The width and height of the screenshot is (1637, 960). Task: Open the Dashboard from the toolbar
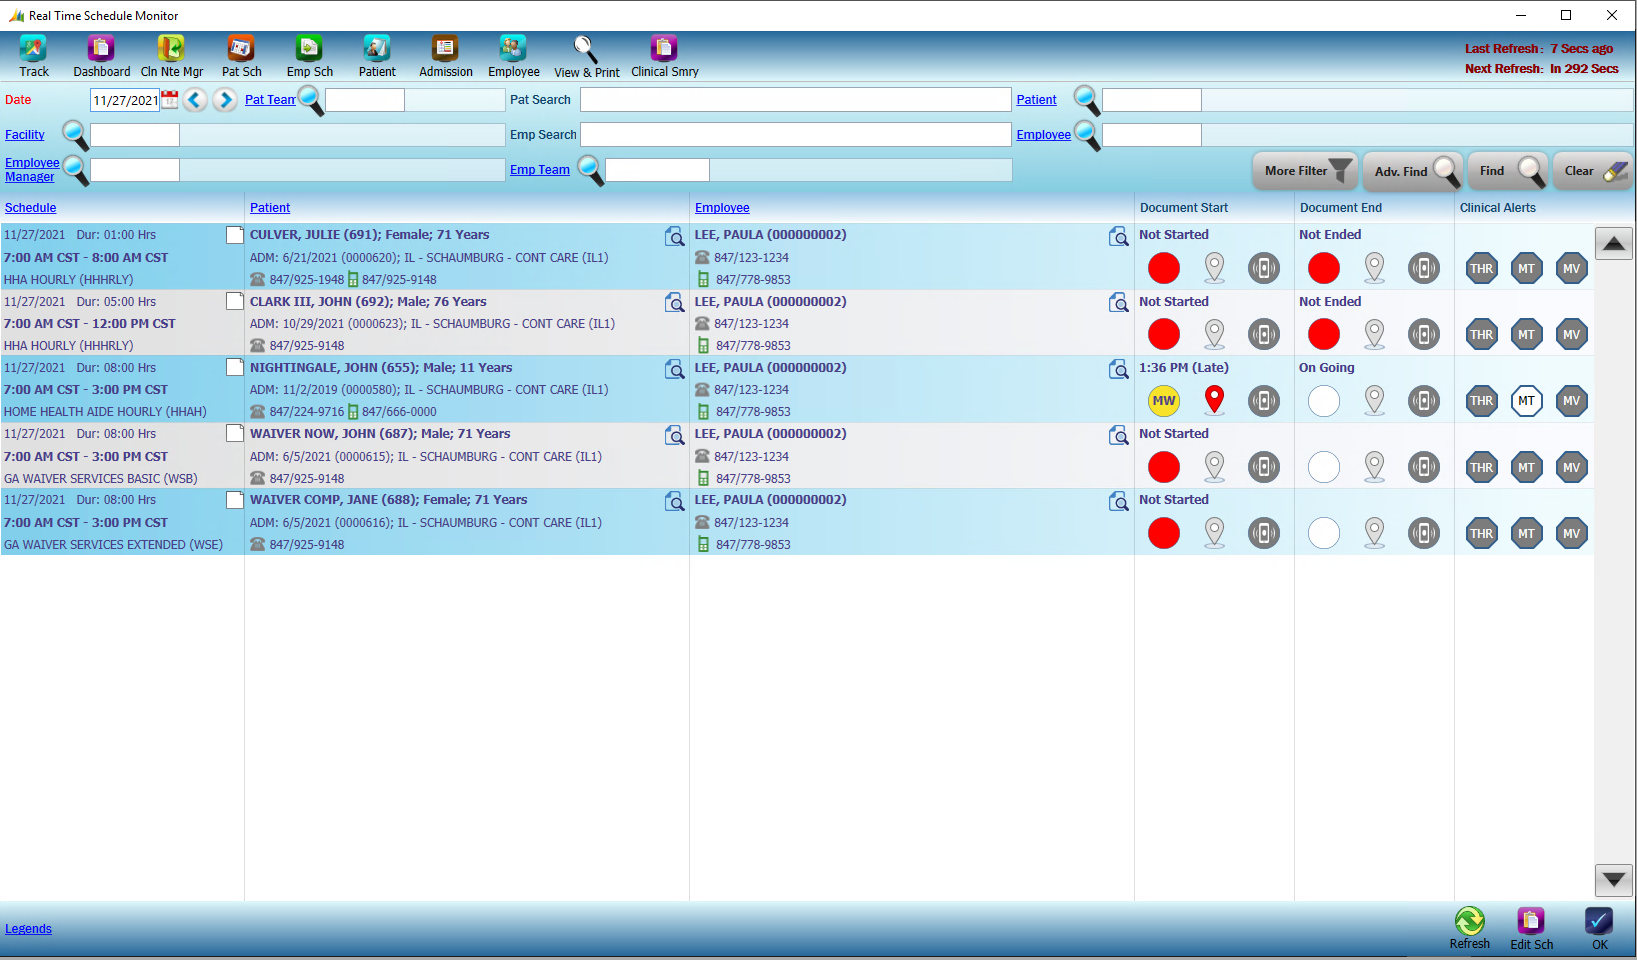coord(101,55)
